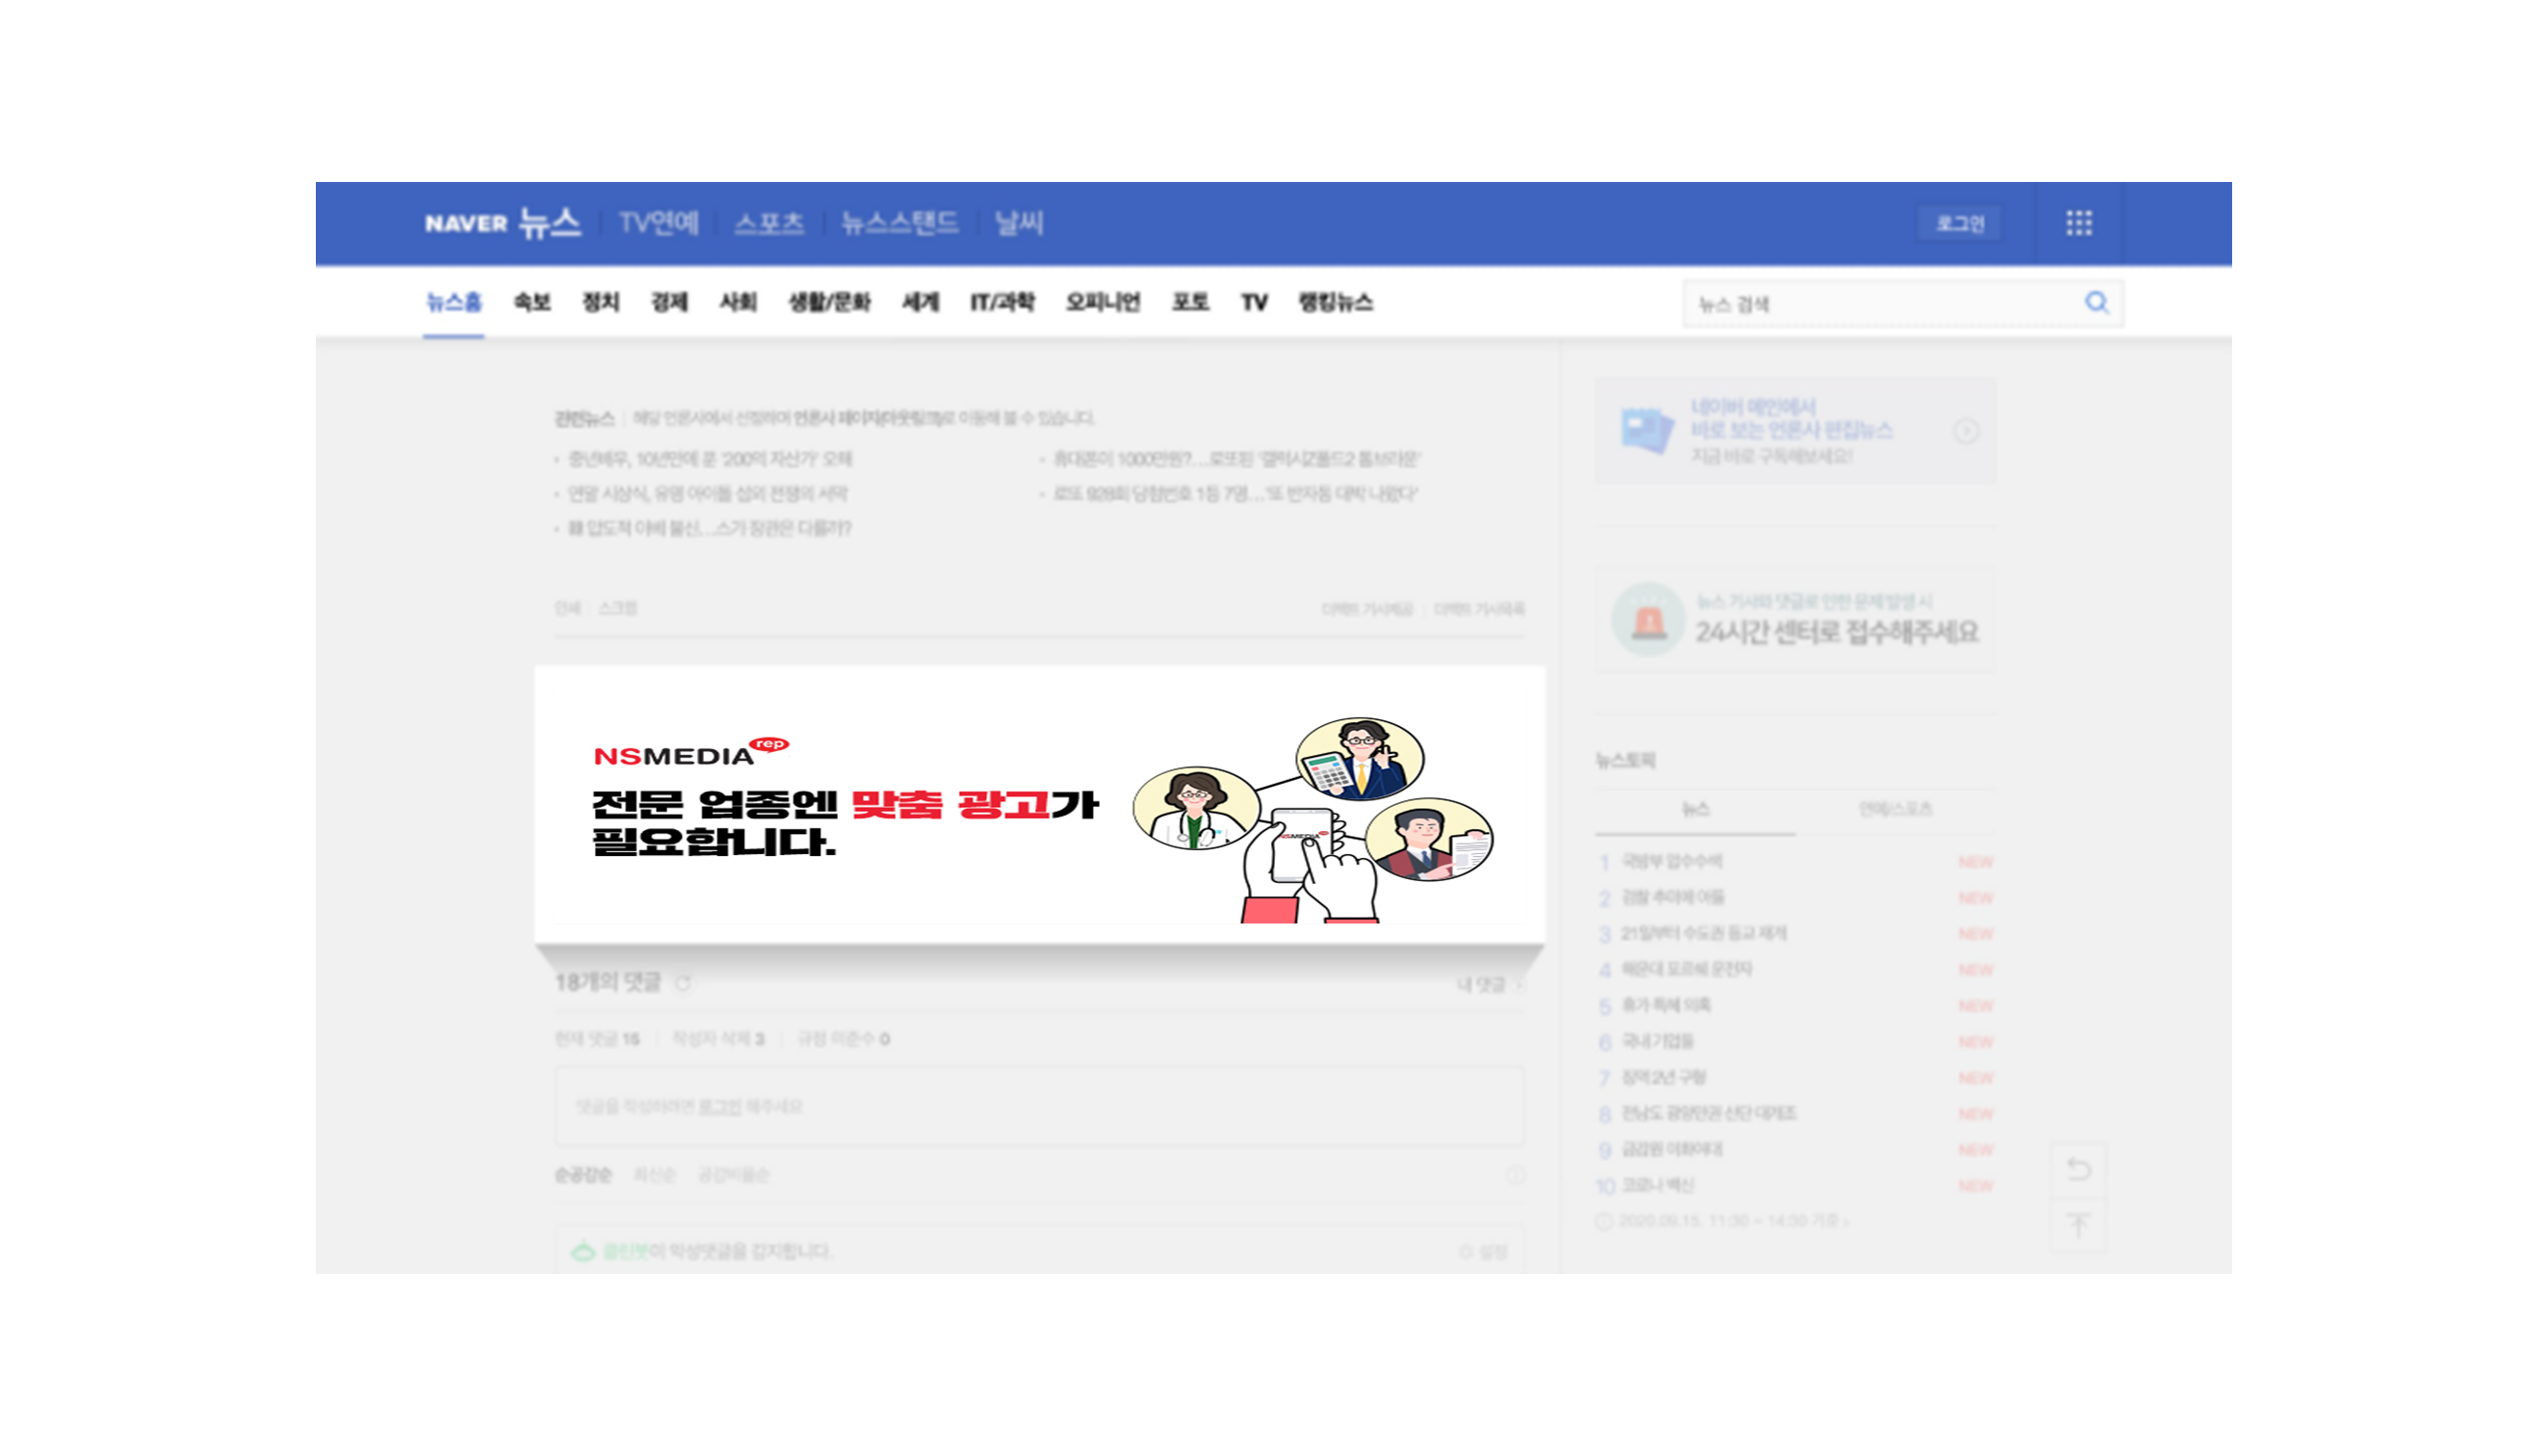Open the rank 7 trending topic

1663,1077
